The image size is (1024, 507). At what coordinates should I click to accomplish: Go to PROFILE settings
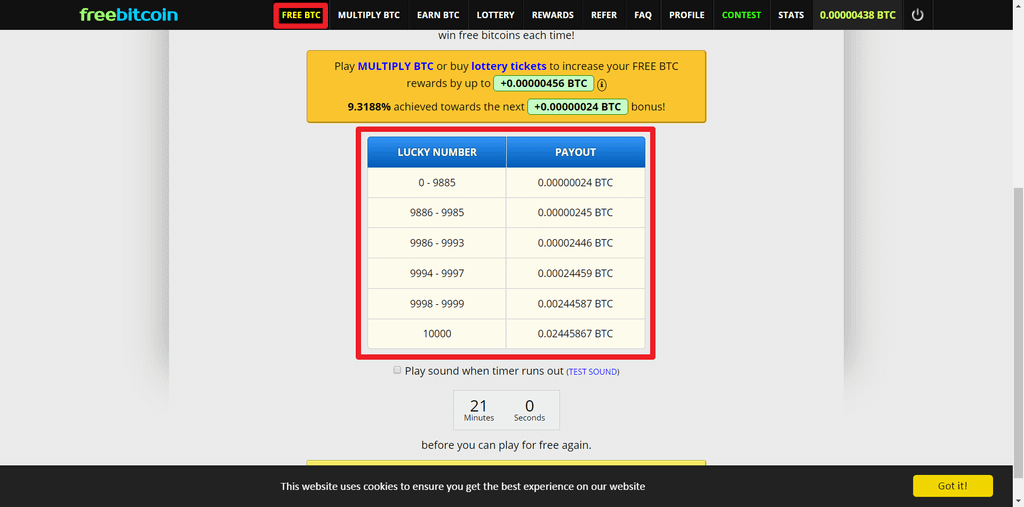[687, 15]
